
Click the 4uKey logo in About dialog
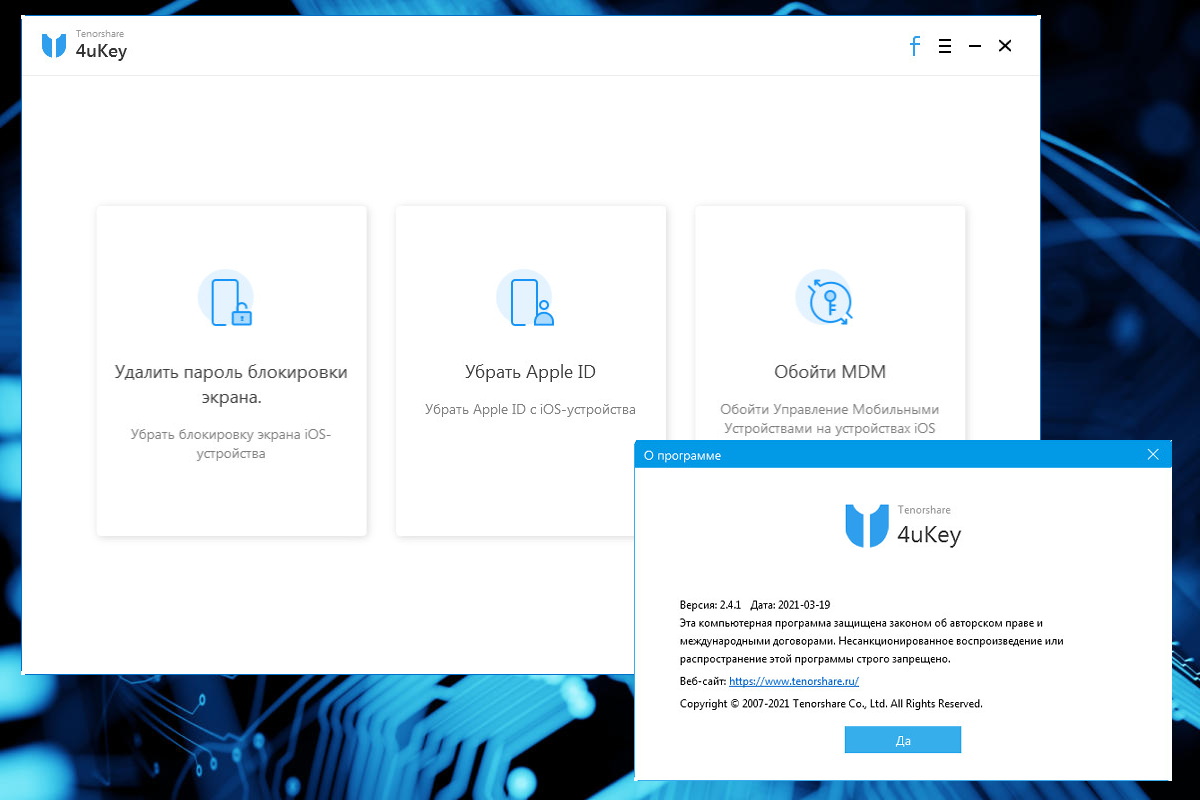coord(903,525)
